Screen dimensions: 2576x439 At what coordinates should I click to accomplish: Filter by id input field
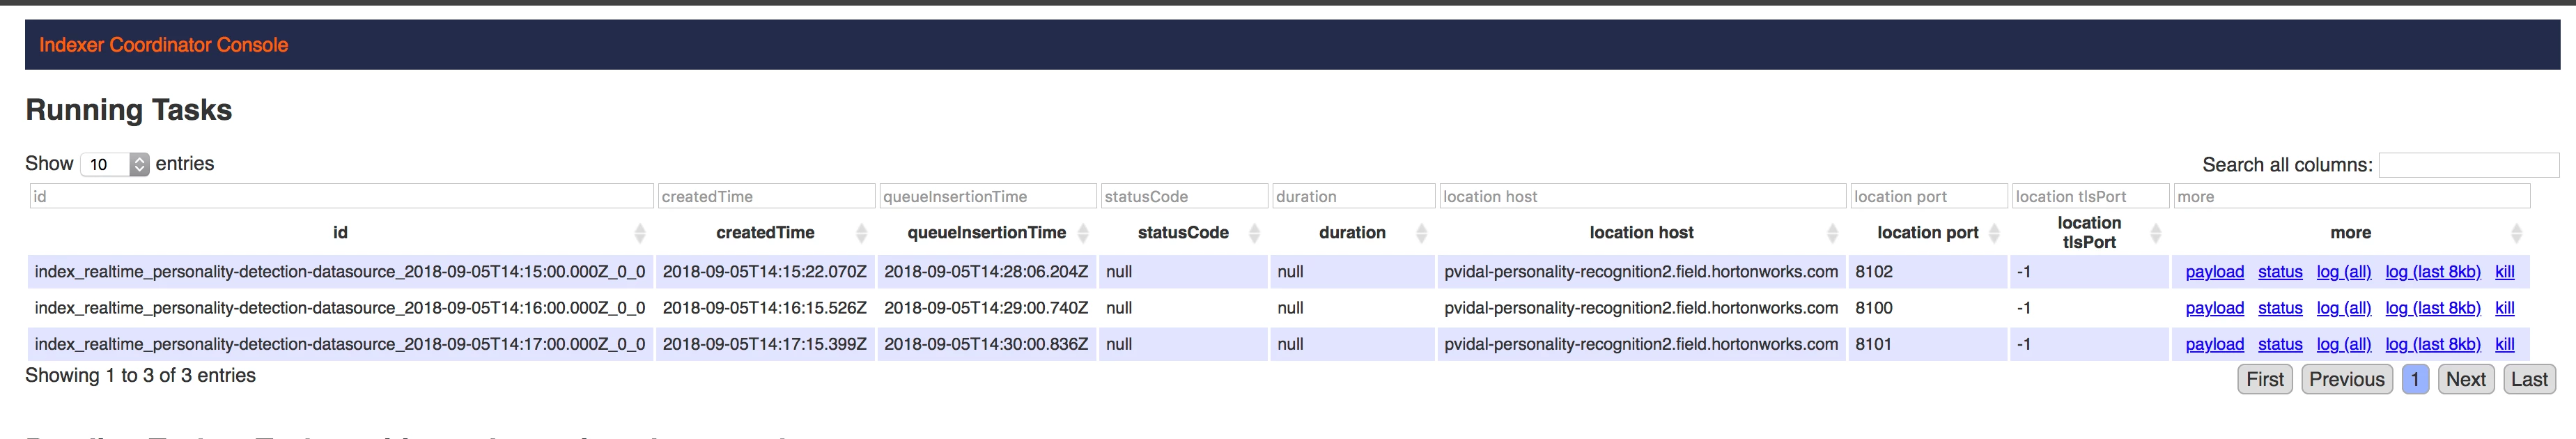click(x=341, y=196)
